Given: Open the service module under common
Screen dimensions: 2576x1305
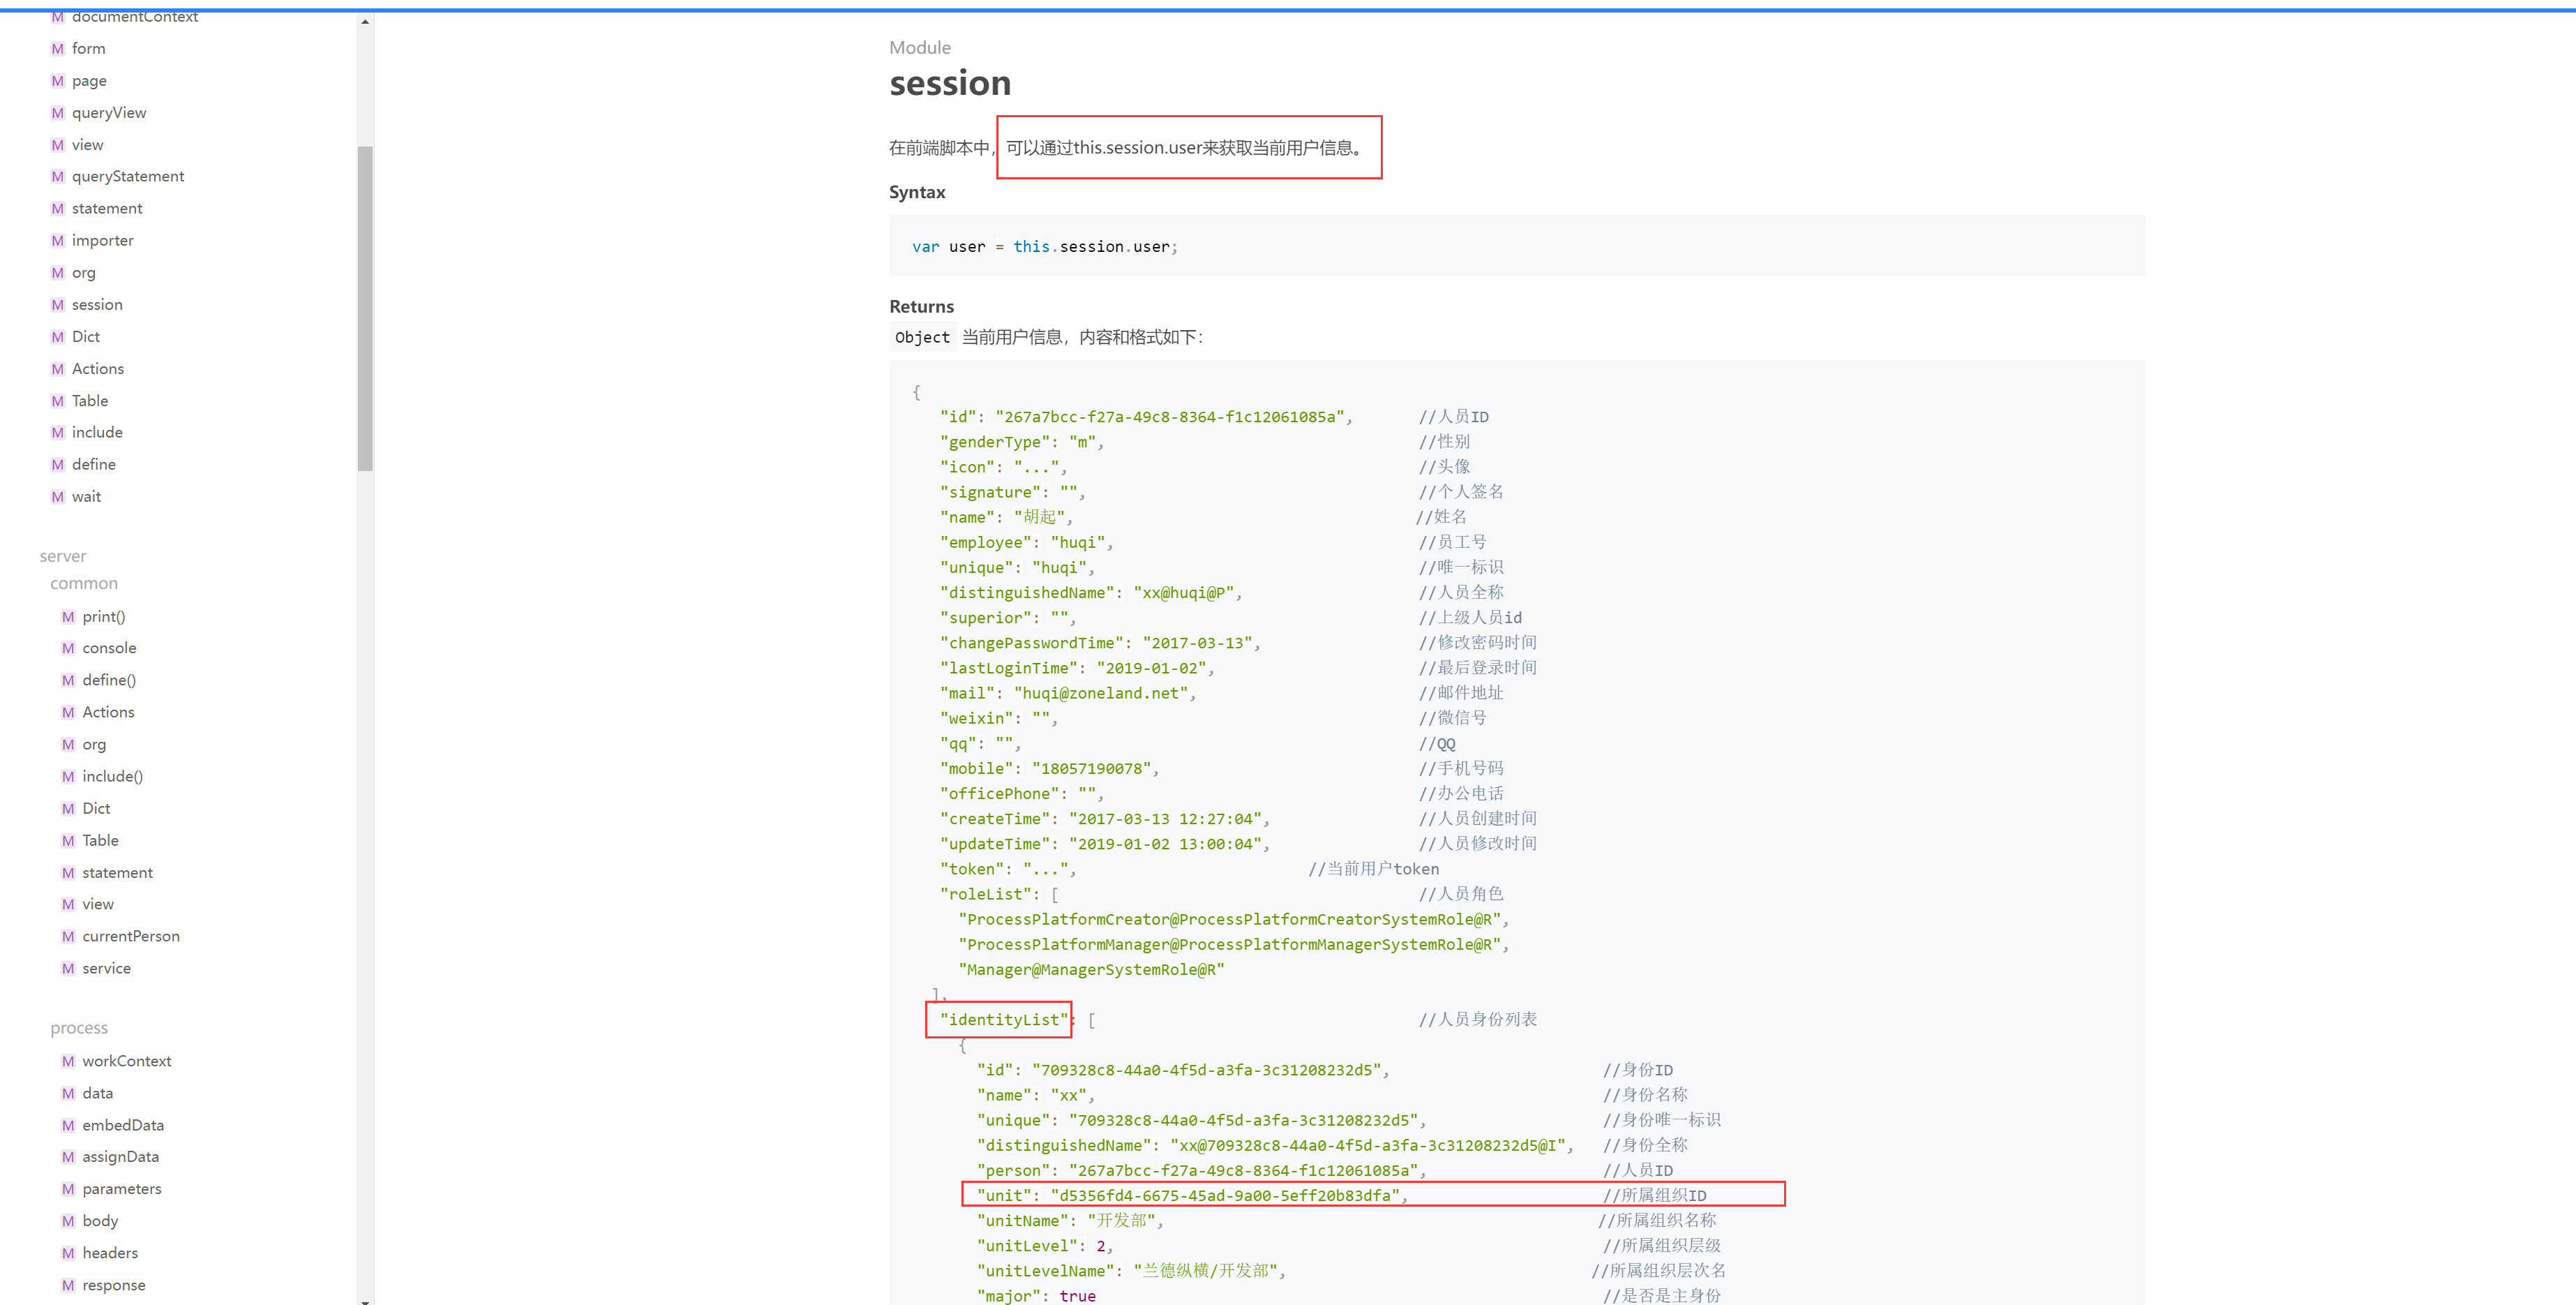Looking at the screenshot, I should coord(106,968).
